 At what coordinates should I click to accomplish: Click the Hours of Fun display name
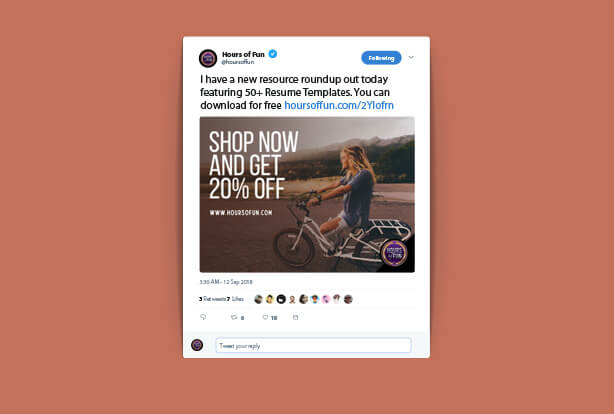click(243, 54)
